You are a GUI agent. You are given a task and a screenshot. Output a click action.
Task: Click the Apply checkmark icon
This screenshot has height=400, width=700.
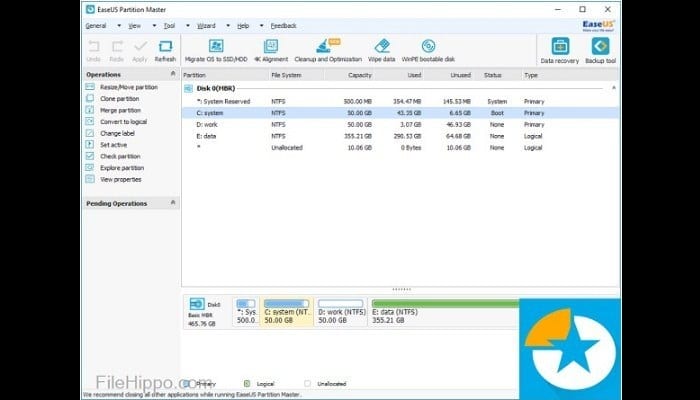140,46
